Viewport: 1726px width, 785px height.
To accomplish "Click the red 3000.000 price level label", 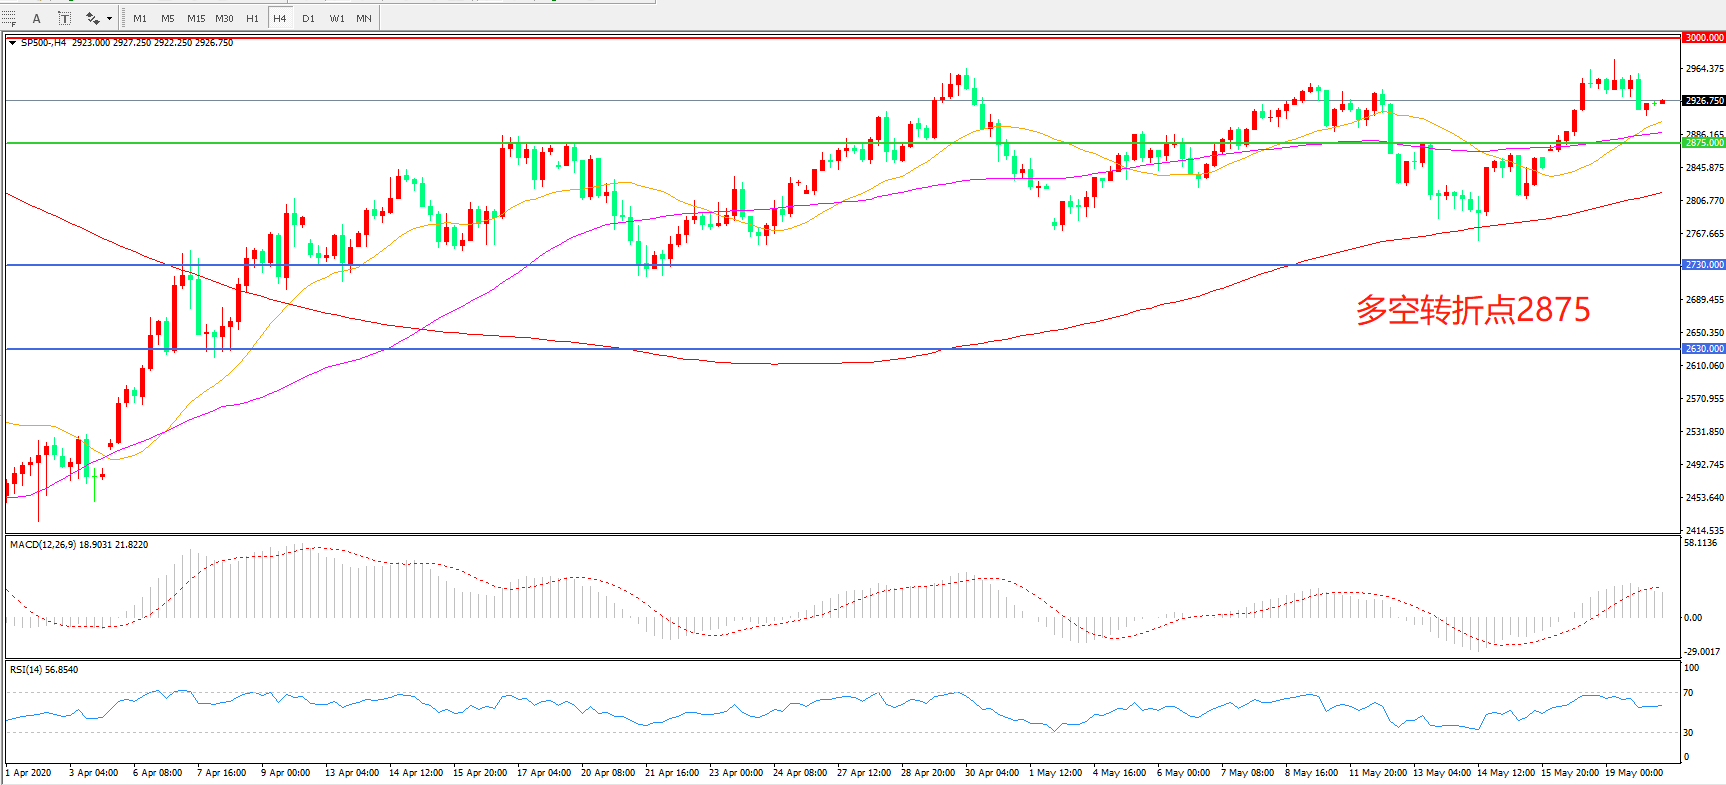I will [x=1704, y=38].
